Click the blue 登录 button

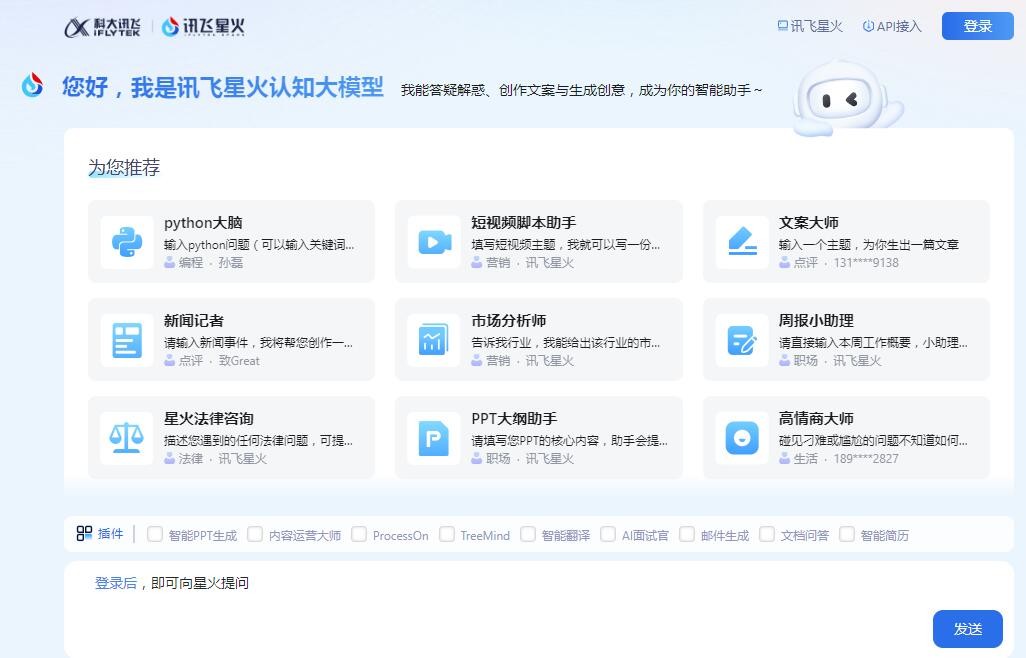tap(978, 26)
